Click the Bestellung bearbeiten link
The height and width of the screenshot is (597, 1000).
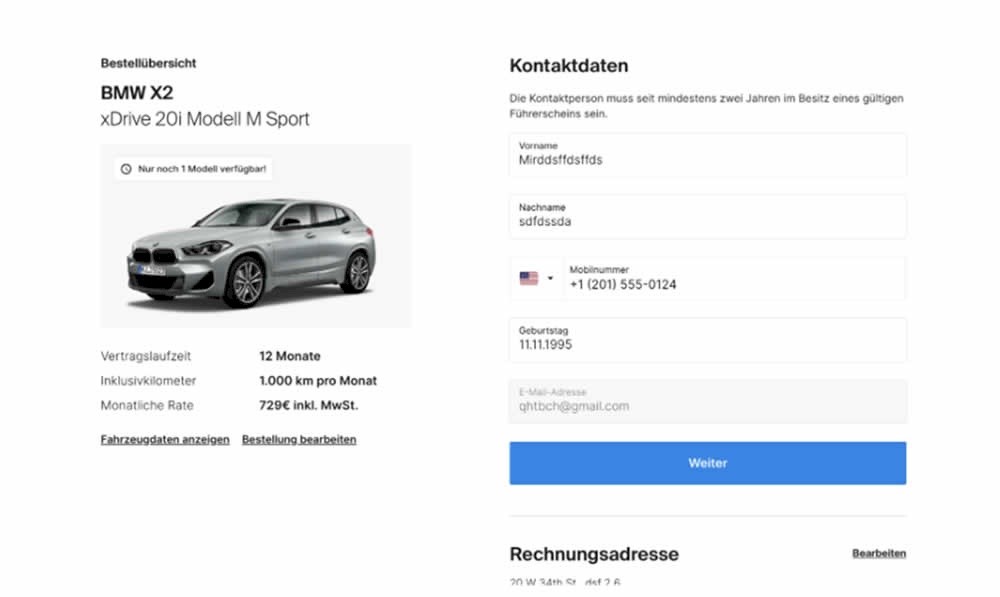(x=299, y=439)
